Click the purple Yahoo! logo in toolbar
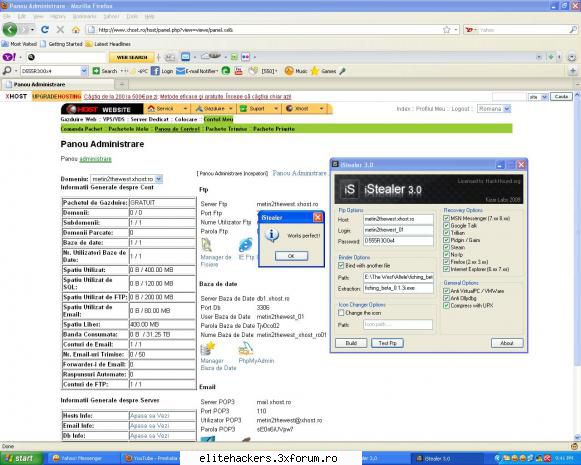 point(9,57)
